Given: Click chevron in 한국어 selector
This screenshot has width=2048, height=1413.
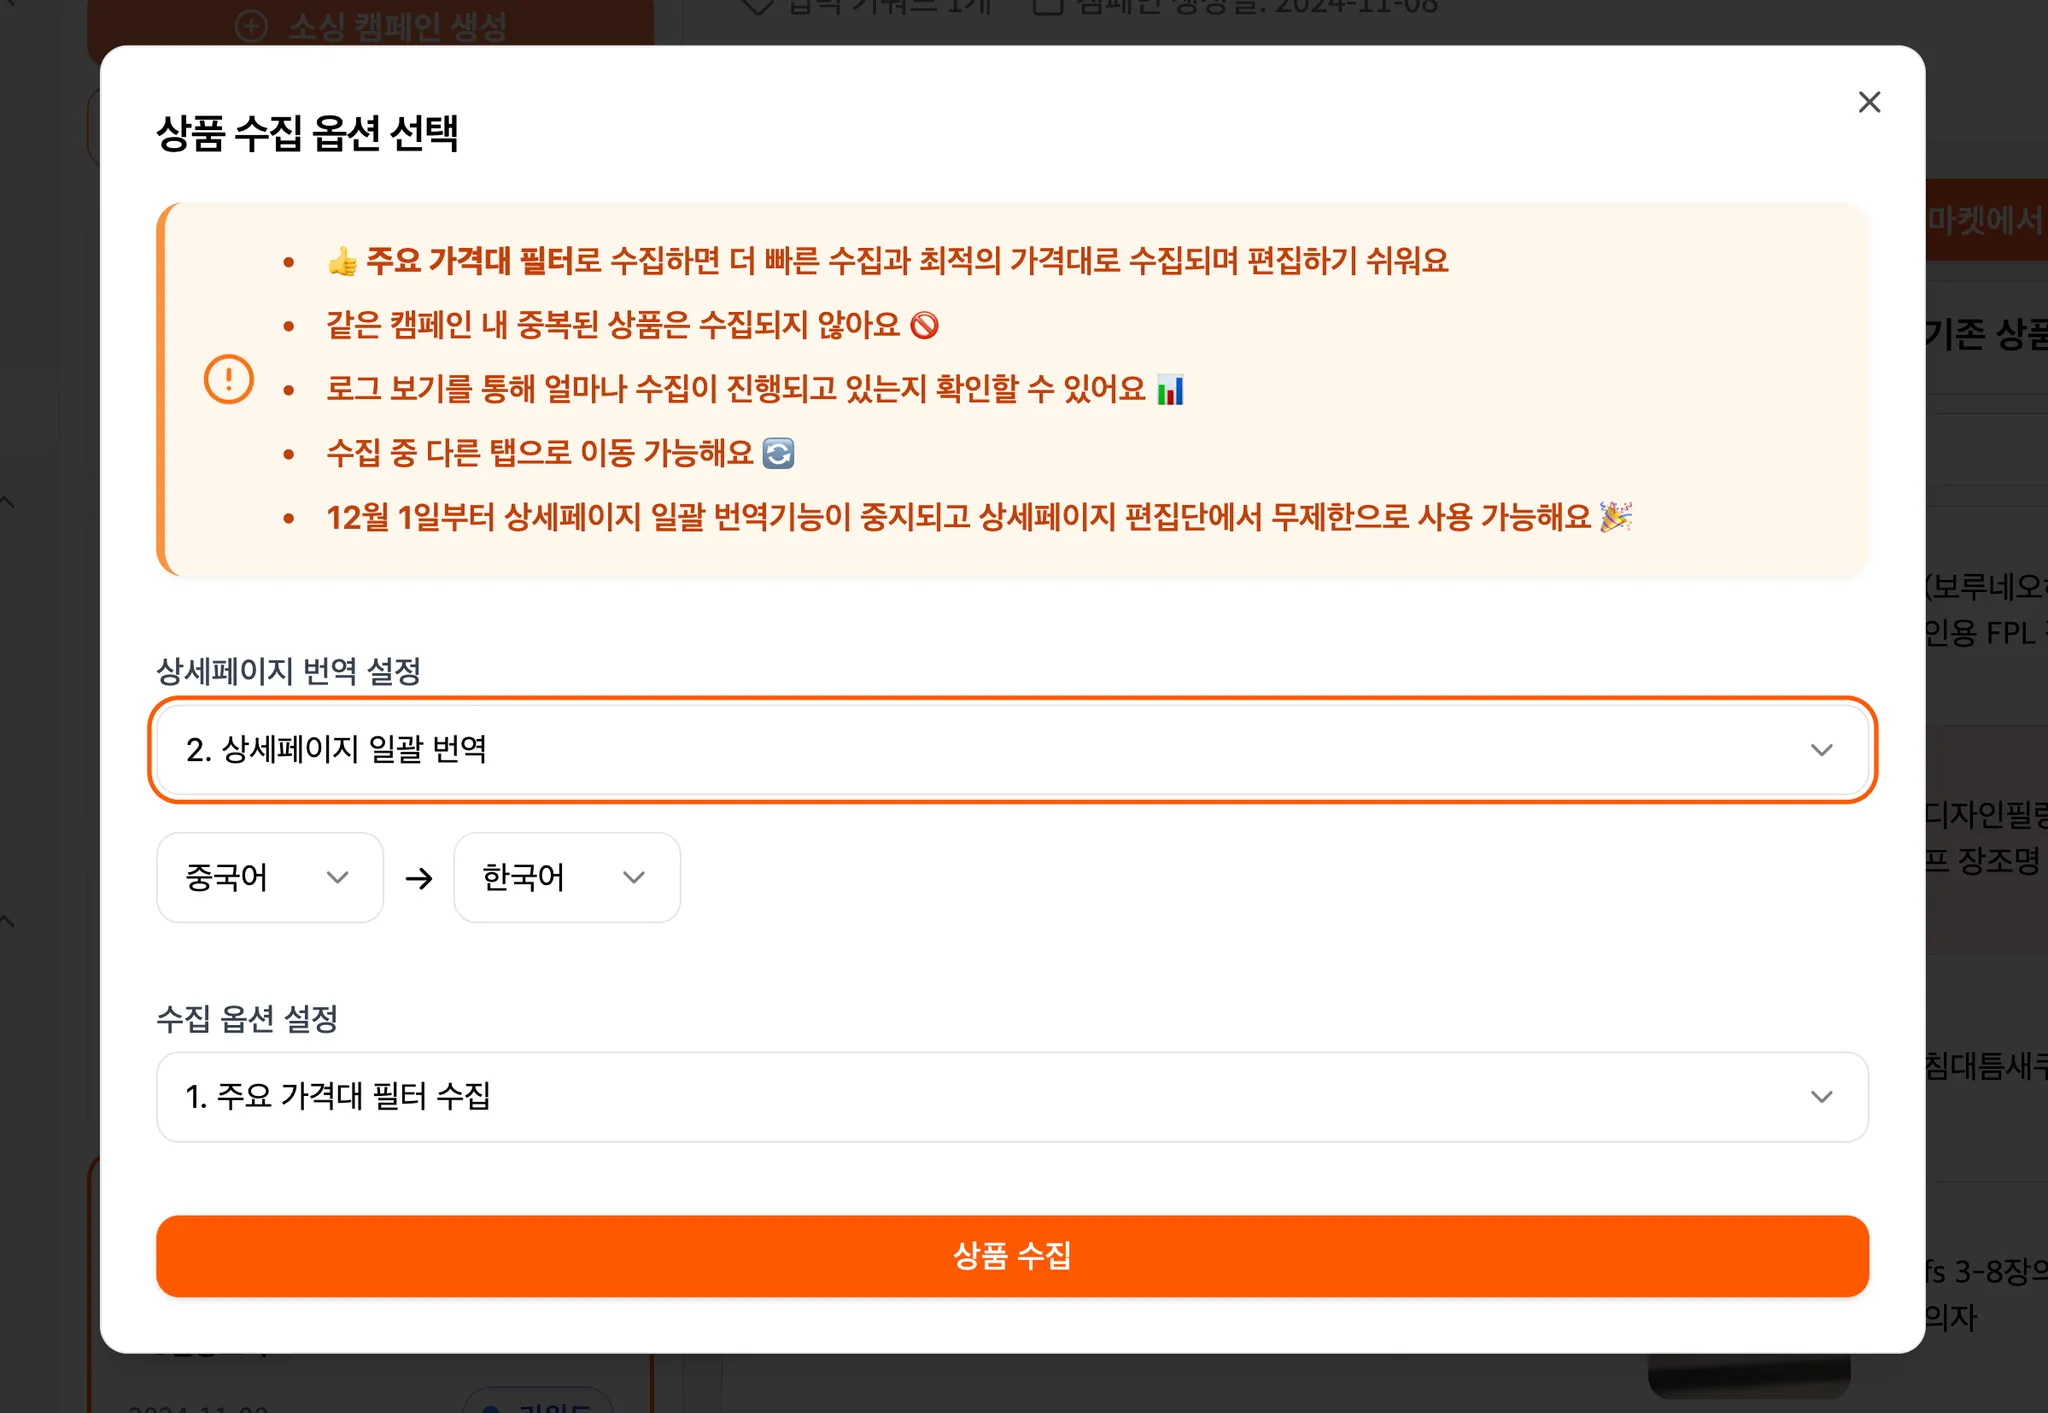Looking at the screenshot, I should pos(633,878).
